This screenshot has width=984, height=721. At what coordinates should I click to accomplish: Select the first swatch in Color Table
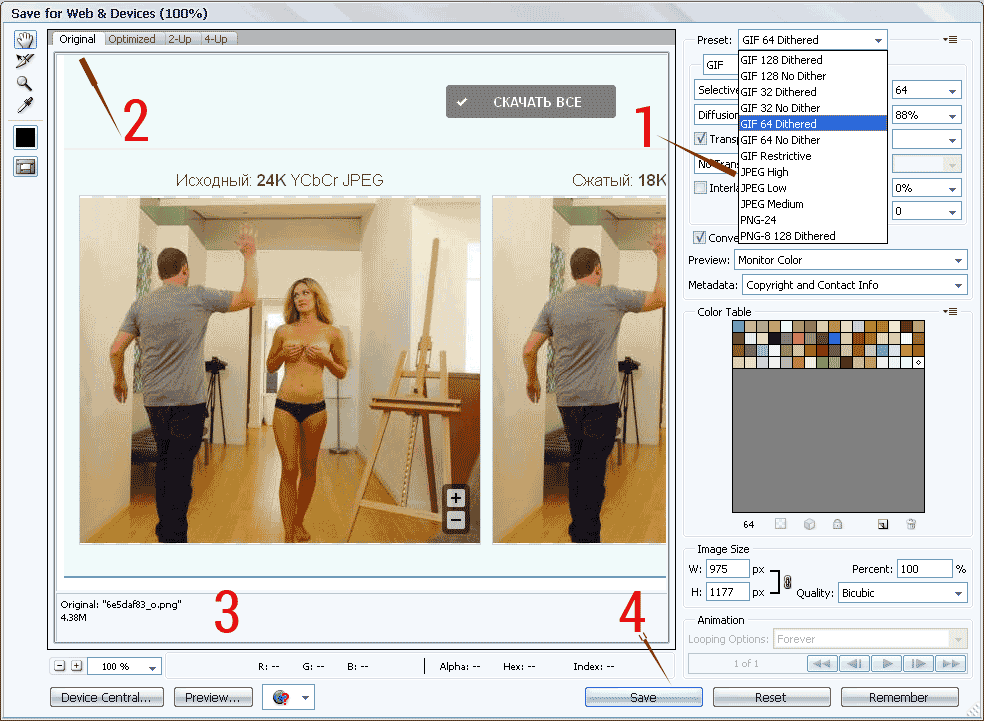coord(739,326)
